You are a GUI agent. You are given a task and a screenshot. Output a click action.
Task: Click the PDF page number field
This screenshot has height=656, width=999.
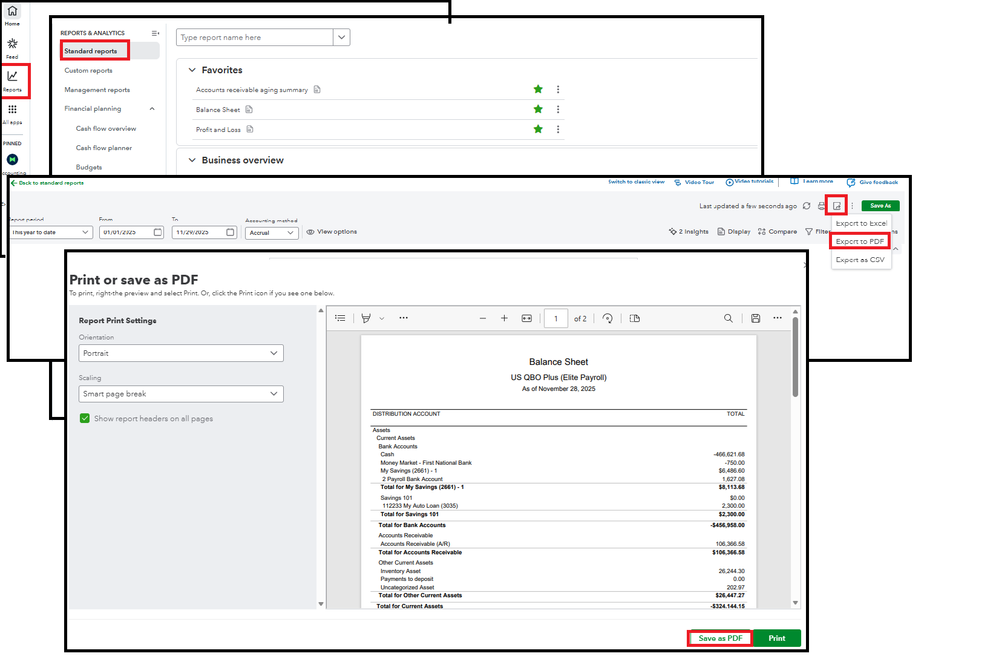(x=556, y=318)
